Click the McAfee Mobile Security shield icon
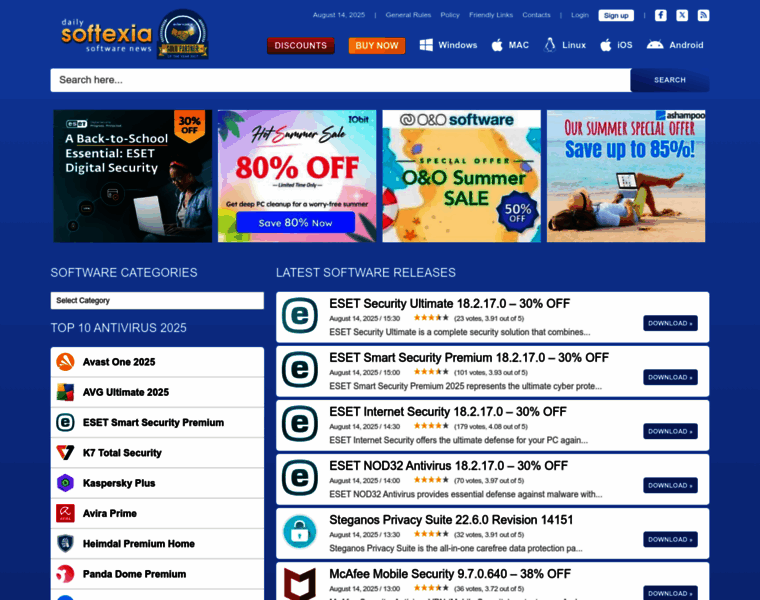The image size is (760, 600). pos(300,584)
